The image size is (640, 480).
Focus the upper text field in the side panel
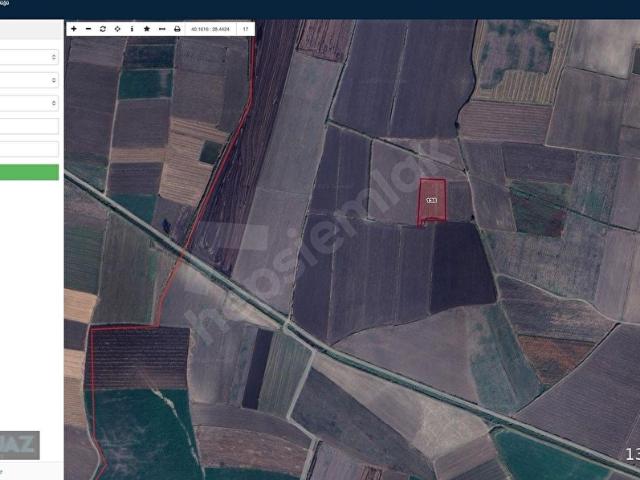(29, 126)
